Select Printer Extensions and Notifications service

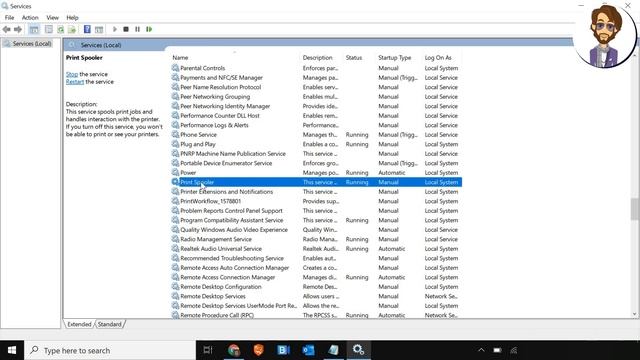tap(316, 192)
